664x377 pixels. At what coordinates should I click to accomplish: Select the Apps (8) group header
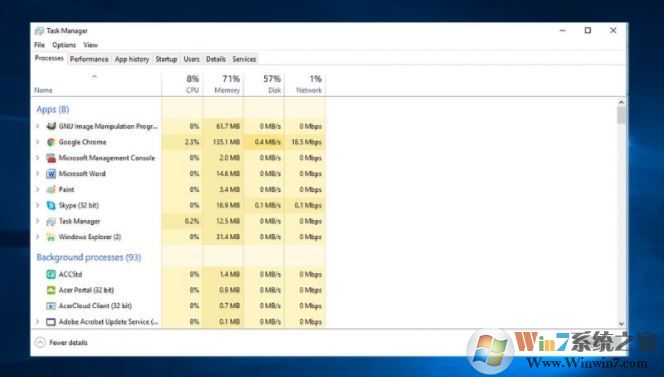tap(53, 109)
